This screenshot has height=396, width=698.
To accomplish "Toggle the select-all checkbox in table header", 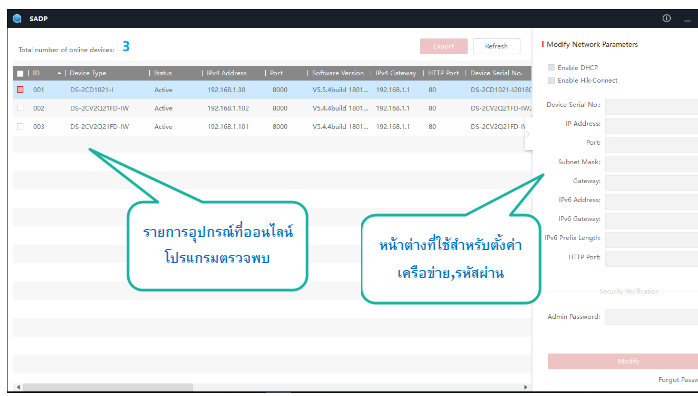I will pyautogui.click(x=20, y=73).
